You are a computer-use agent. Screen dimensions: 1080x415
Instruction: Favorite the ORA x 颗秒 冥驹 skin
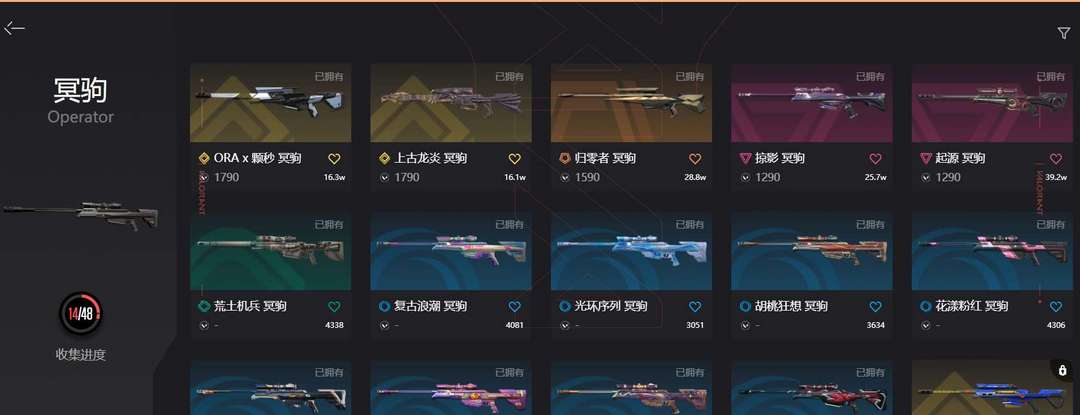click(x=334, y=159)
